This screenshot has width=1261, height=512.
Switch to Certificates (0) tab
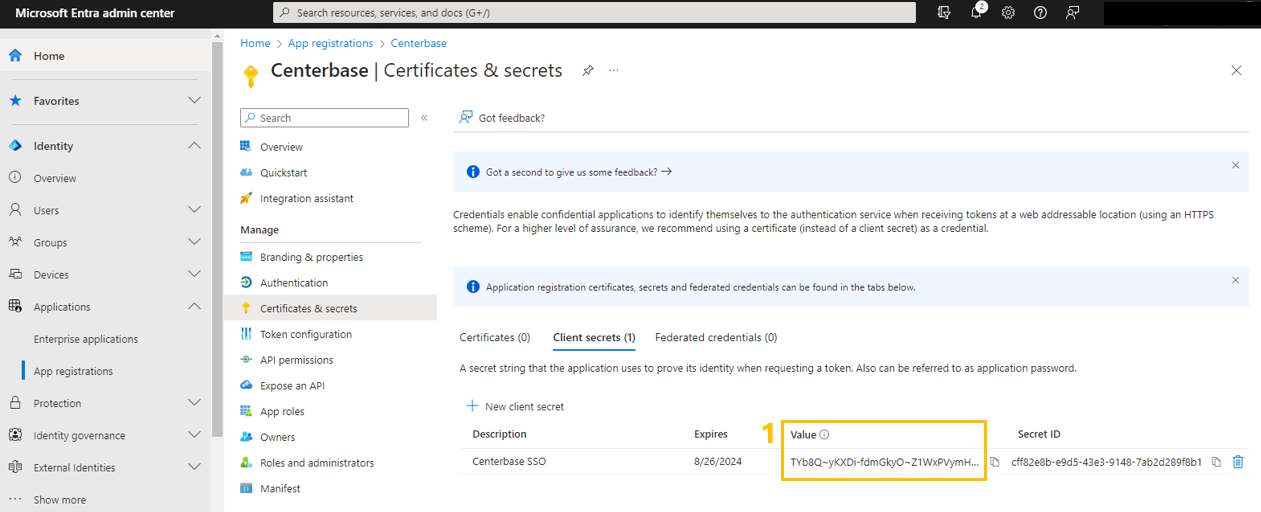(x=495, y=338)
